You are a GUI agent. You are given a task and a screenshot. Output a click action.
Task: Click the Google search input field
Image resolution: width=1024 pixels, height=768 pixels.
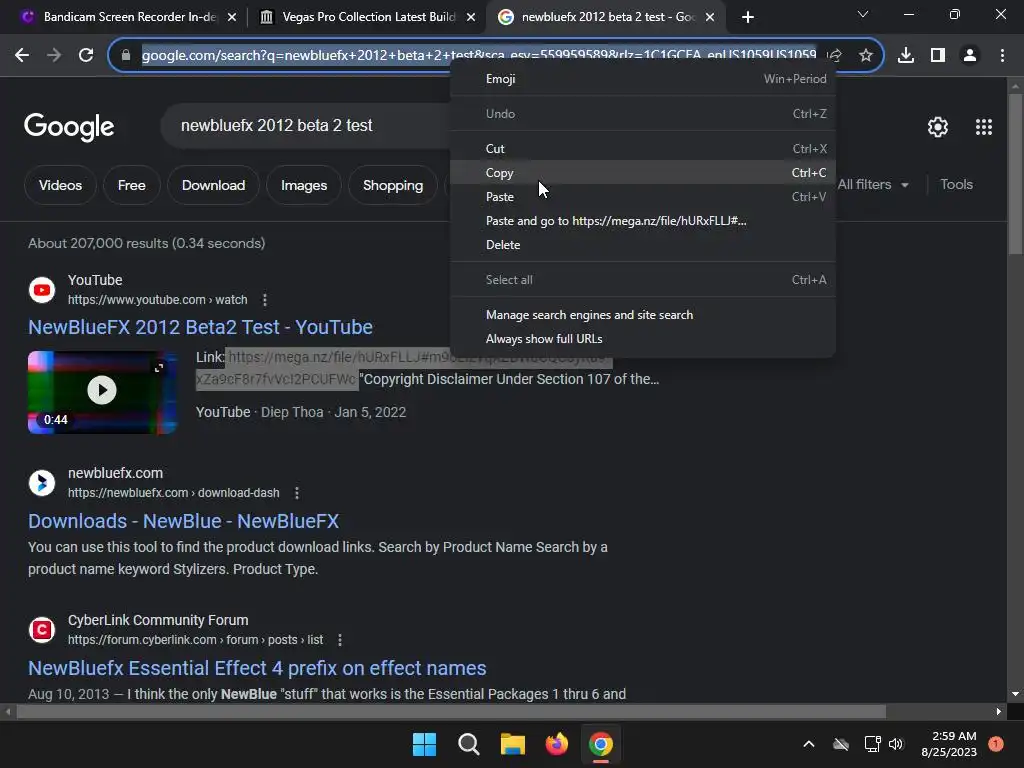click(307, 125)
